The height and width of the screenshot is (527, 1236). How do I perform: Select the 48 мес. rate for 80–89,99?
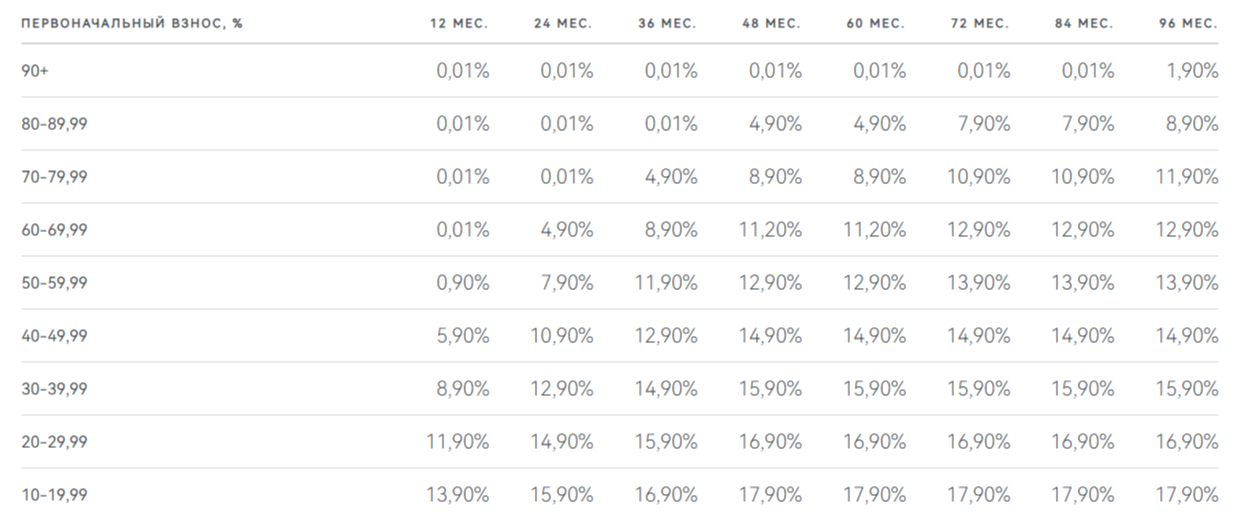tap(775, 124)
